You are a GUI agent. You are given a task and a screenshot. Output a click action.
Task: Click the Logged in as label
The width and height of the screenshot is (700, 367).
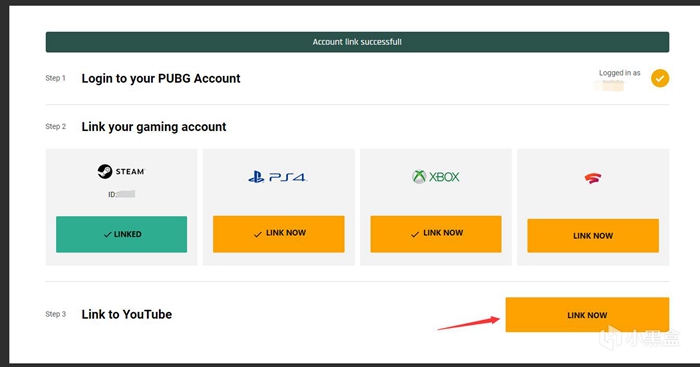tap(619, 73)
